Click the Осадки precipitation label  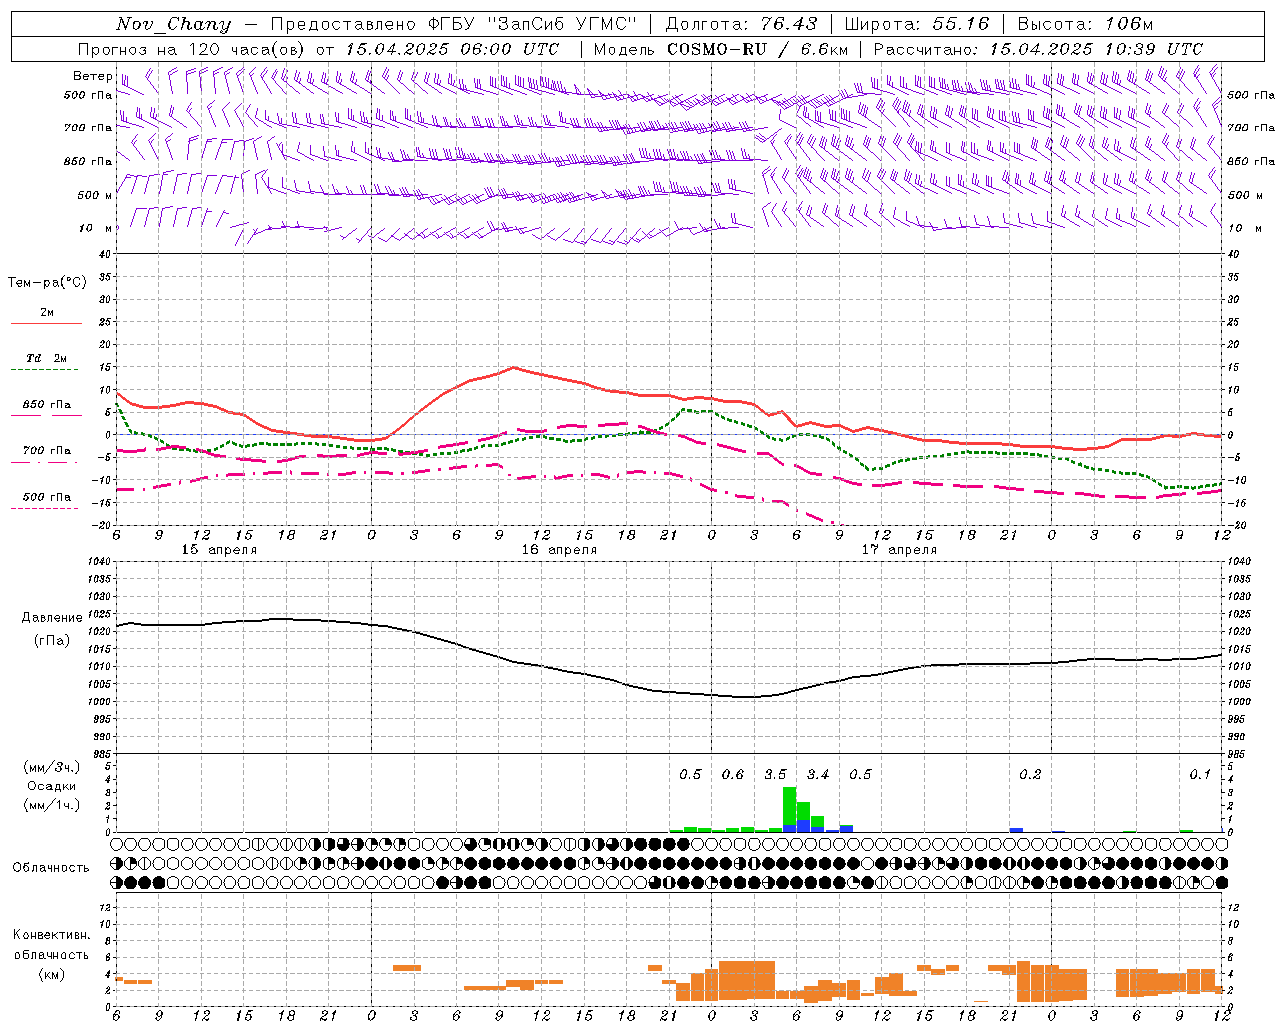click(50, 786)
